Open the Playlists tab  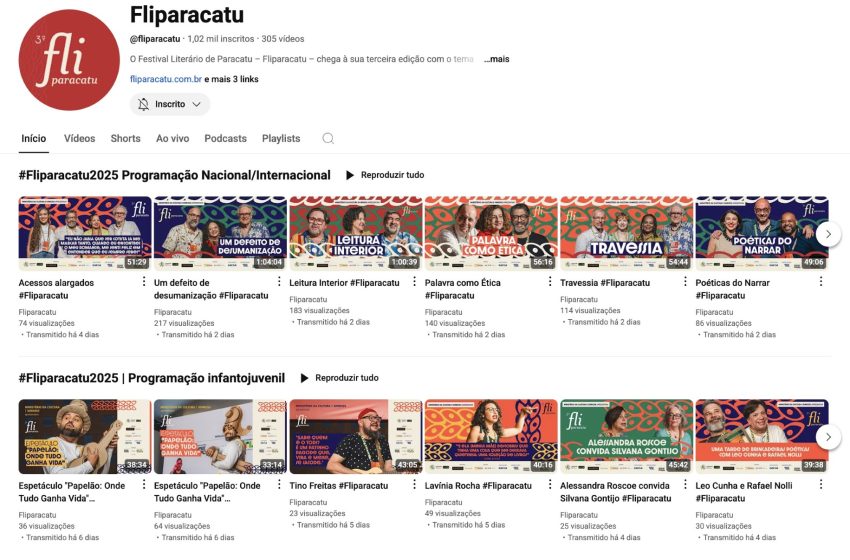pos(281,138)
